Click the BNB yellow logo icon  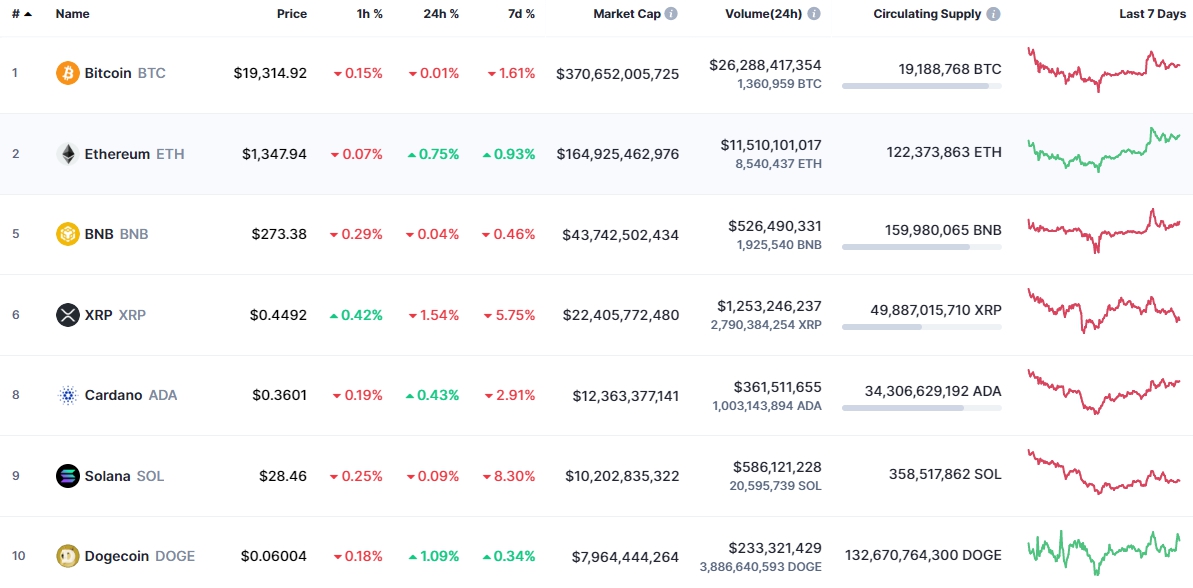(68, 234)
